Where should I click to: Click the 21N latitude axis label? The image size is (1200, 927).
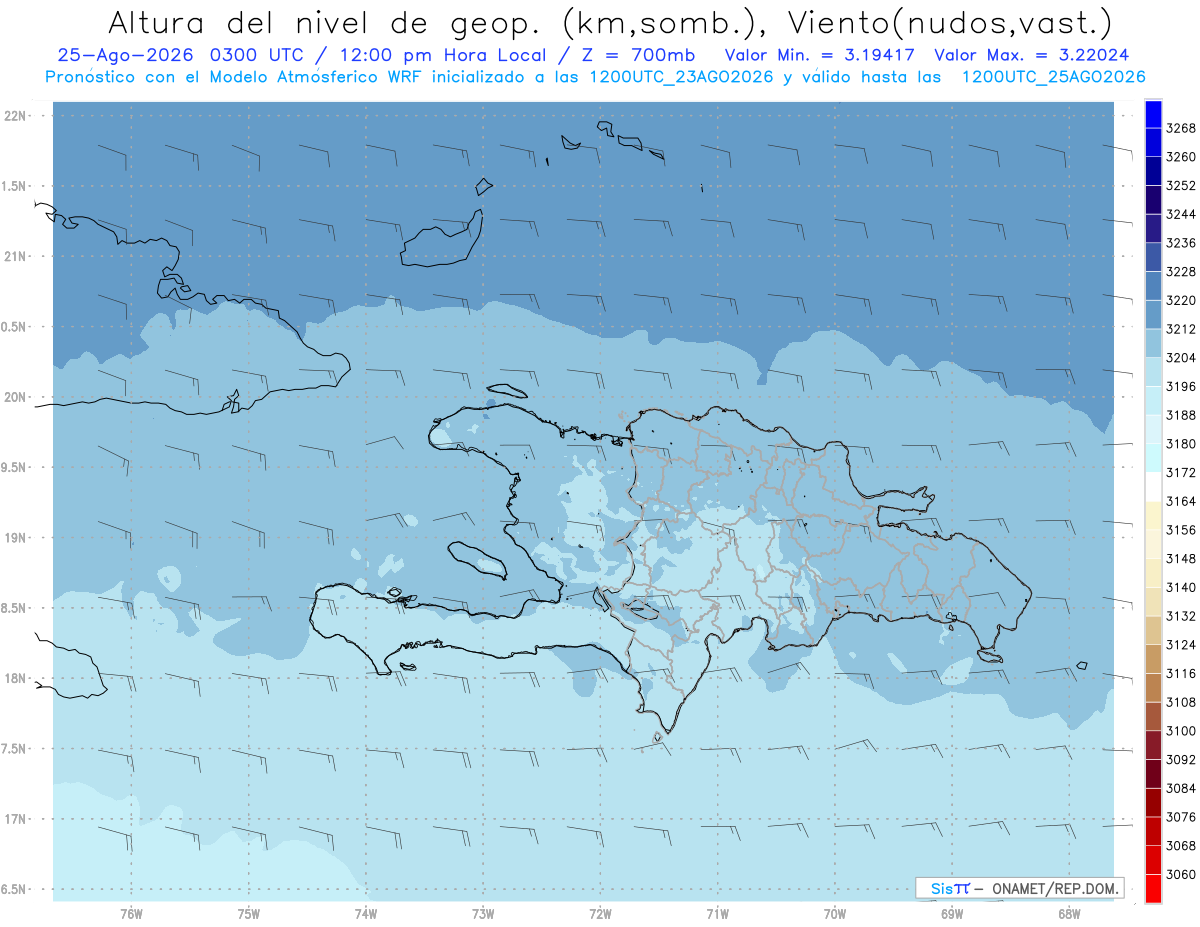[15, 257]
